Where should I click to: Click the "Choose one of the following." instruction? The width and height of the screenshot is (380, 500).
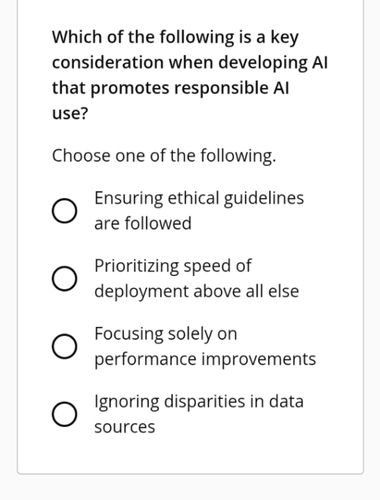pos(164,156)
